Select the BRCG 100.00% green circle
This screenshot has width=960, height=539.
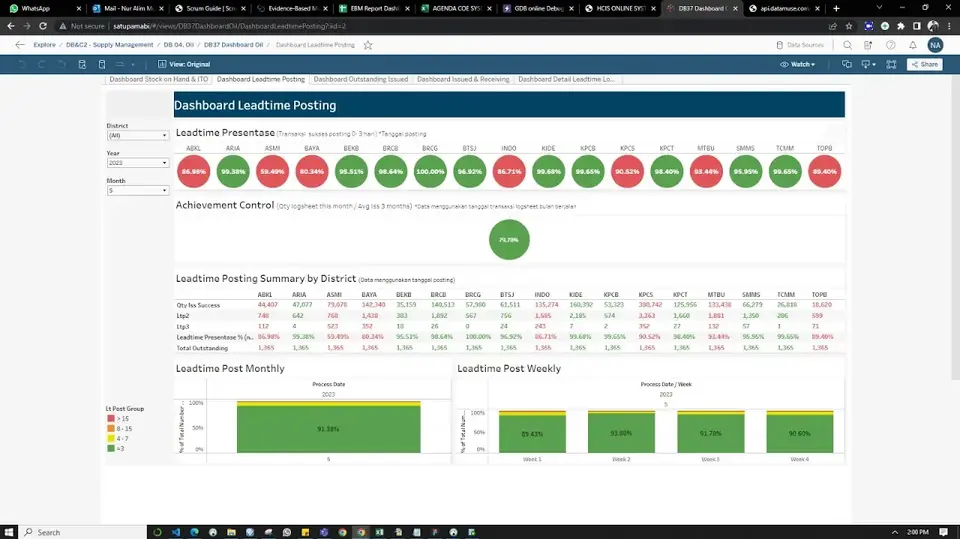pos(430,172)
